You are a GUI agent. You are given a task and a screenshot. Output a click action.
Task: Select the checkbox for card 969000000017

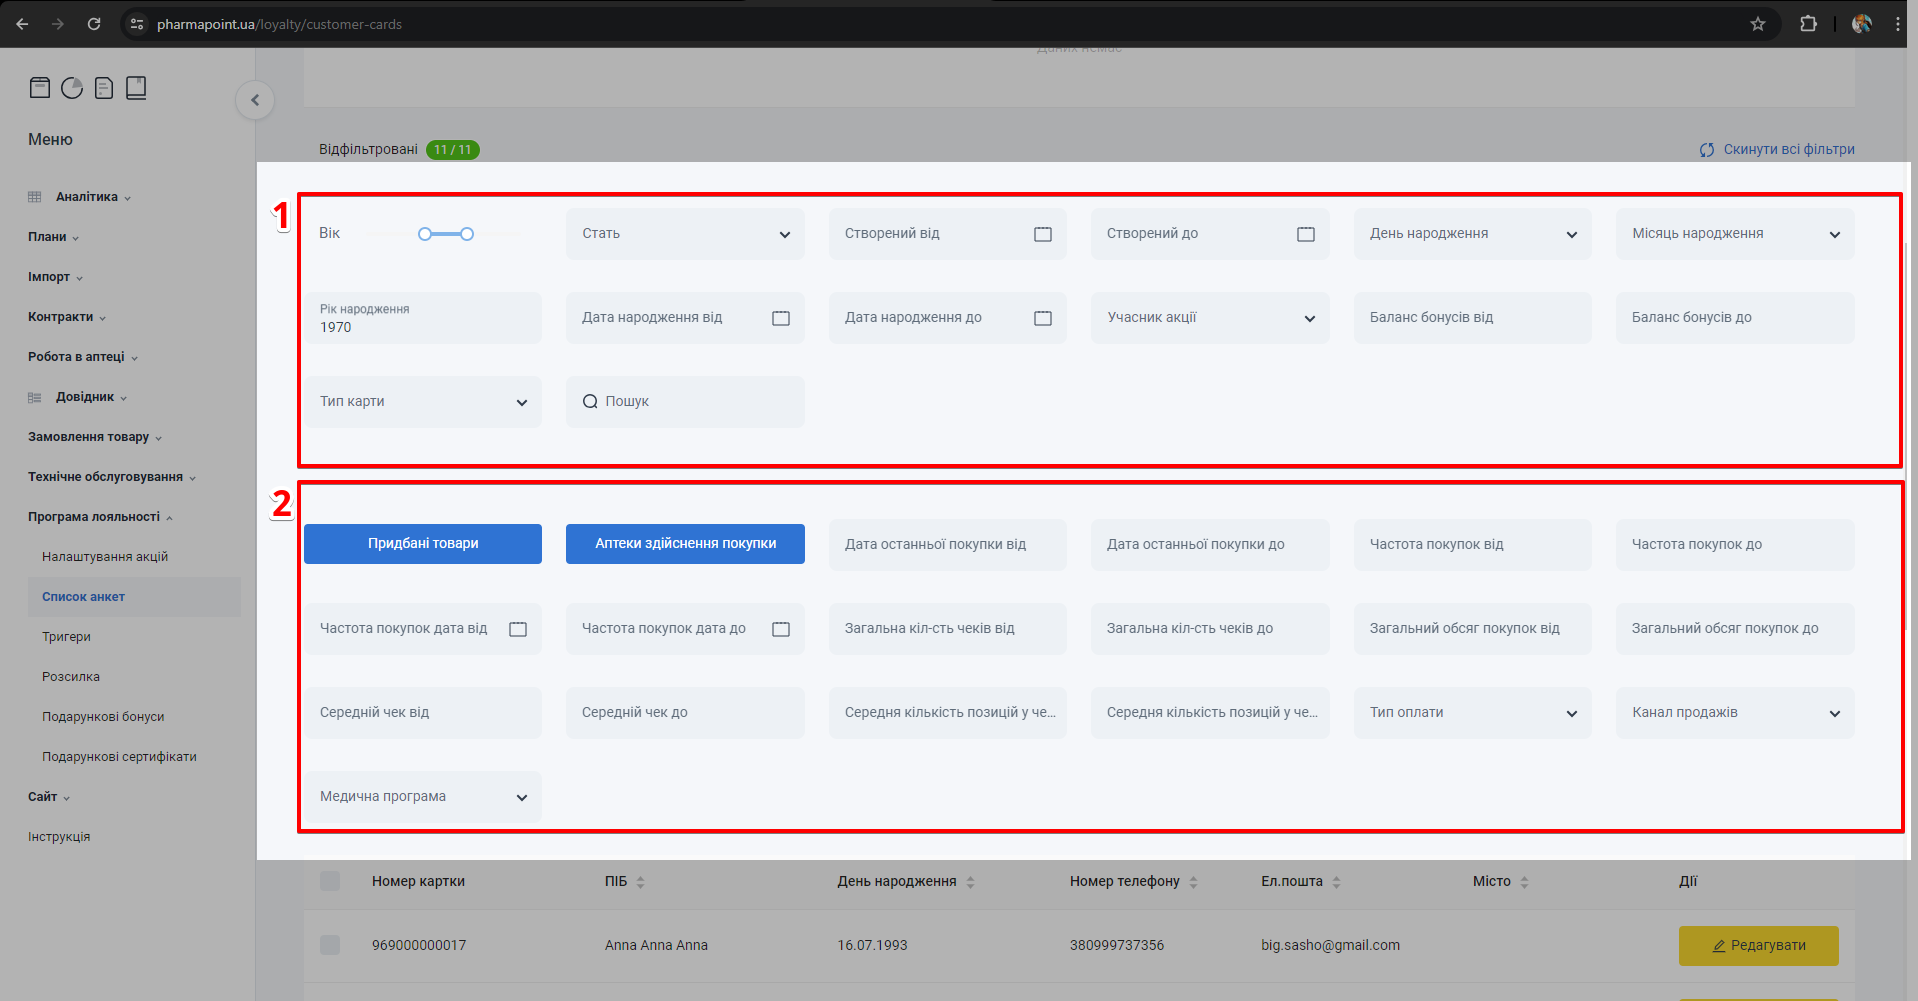(330, 945)
